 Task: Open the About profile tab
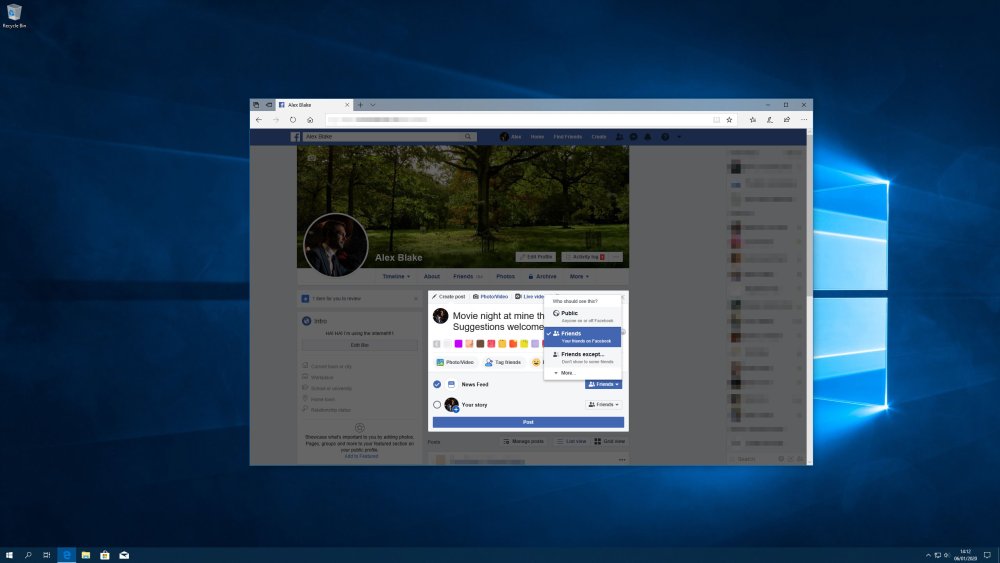tap(432, 277)
